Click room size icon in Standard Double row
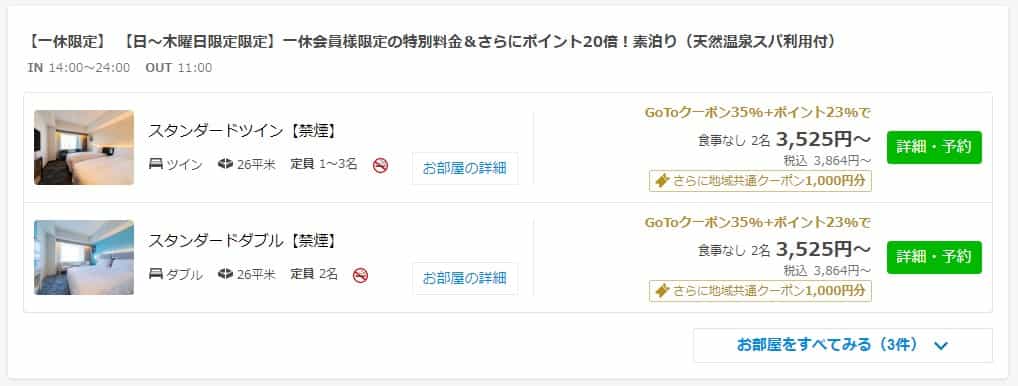 pos(225,274)
